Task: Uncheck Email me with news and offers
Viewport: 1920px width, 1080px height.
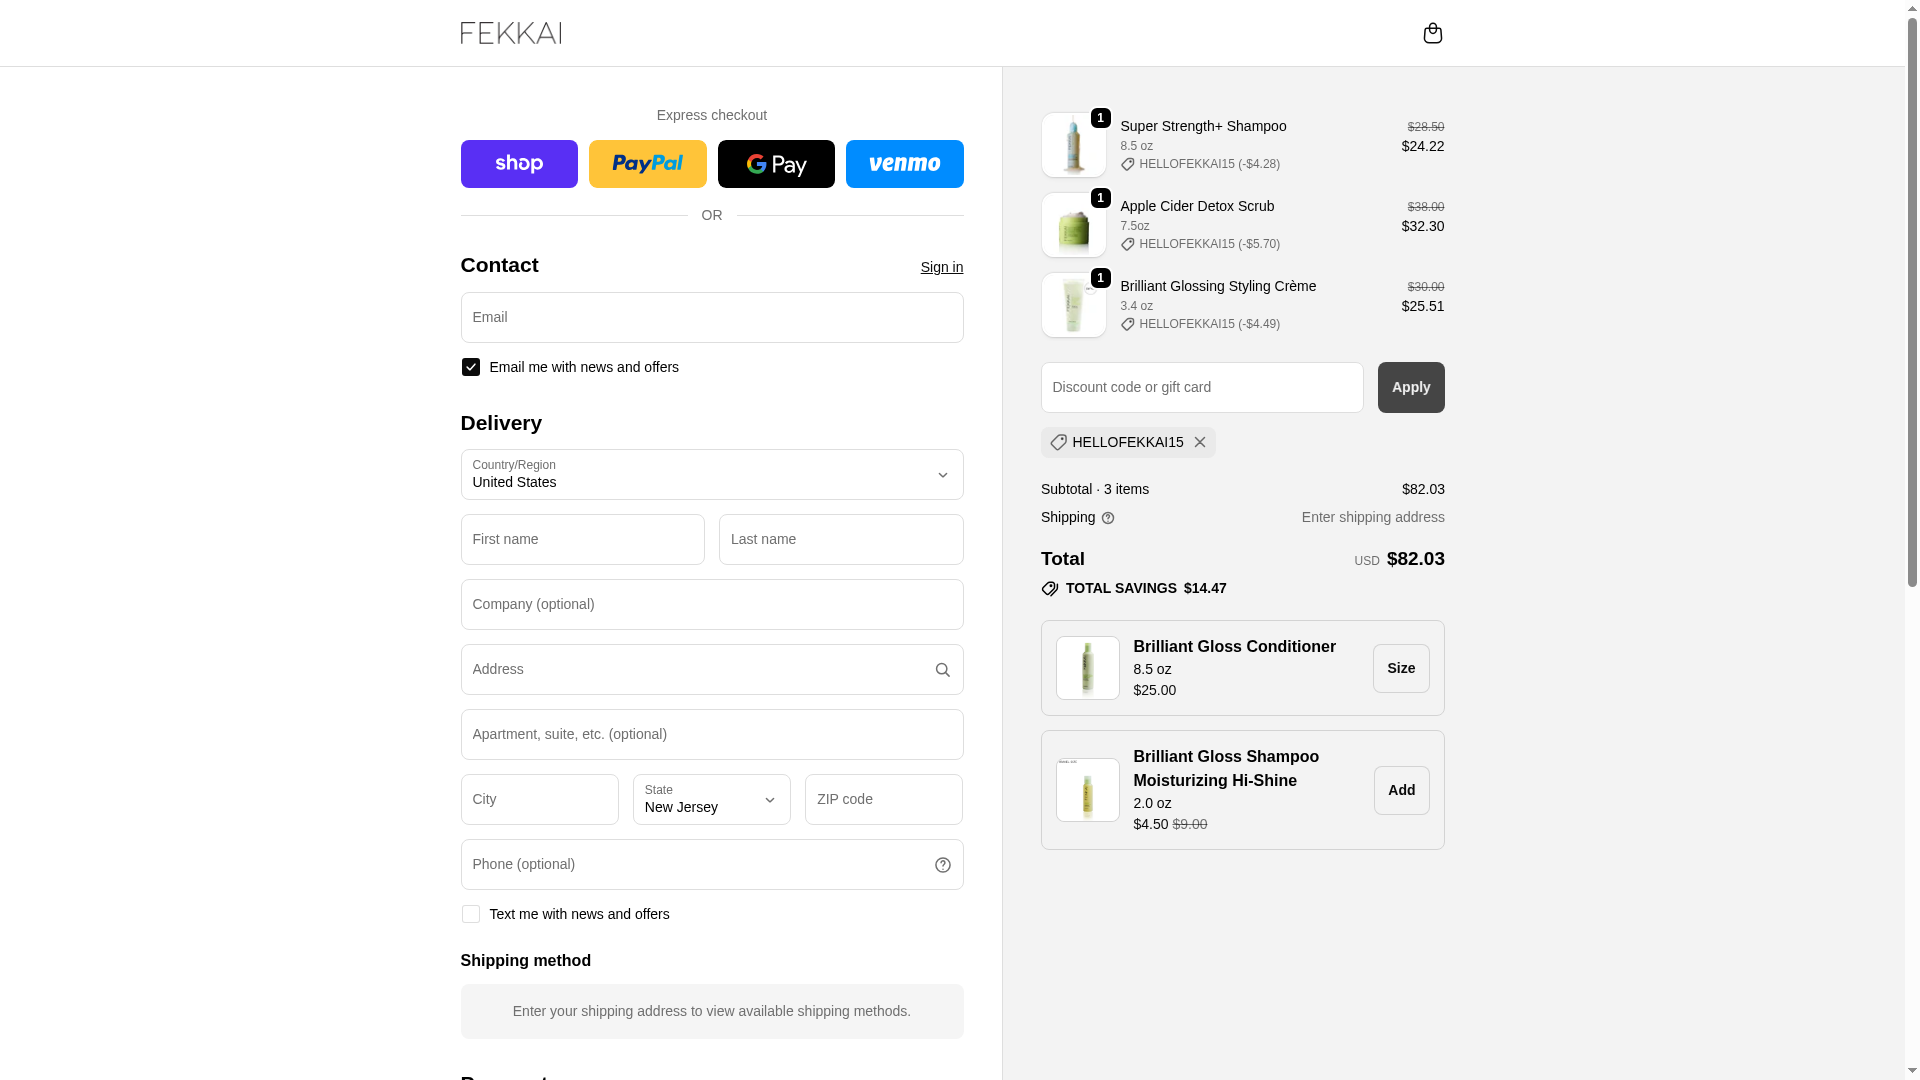Action: (x=471, y=367)
